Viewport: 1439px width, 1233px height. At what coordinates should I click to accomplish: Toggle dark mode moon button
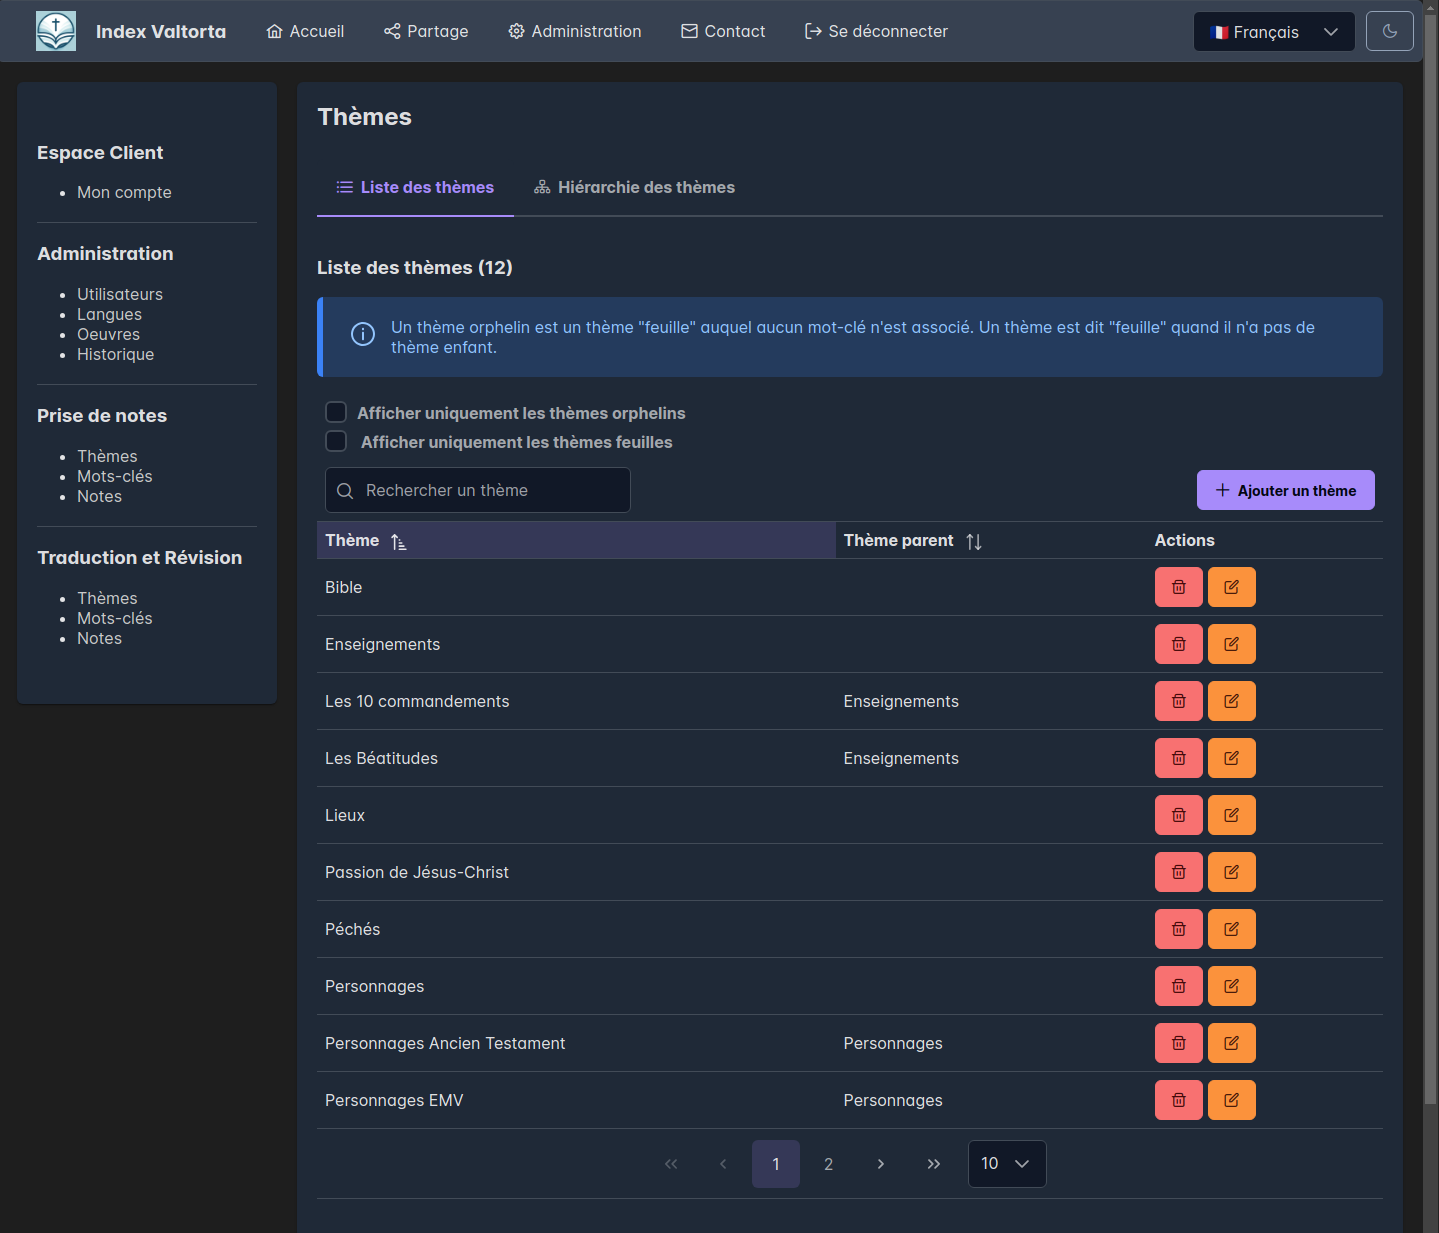(1389, 31)
